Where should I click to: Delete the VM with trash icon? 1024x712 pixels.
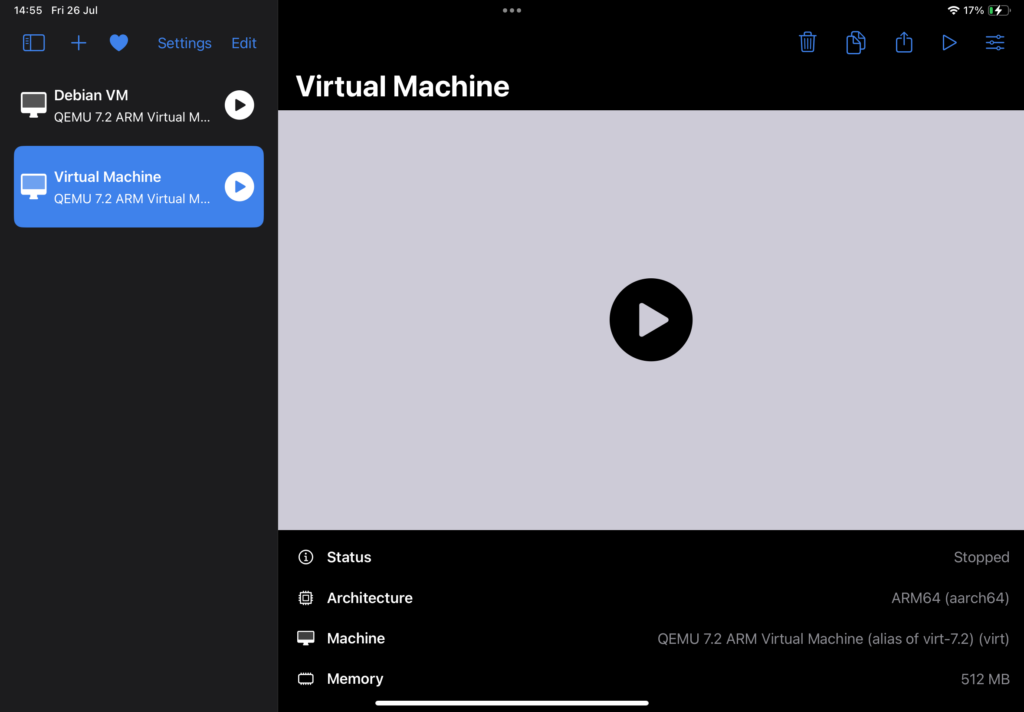coord(808,42)
